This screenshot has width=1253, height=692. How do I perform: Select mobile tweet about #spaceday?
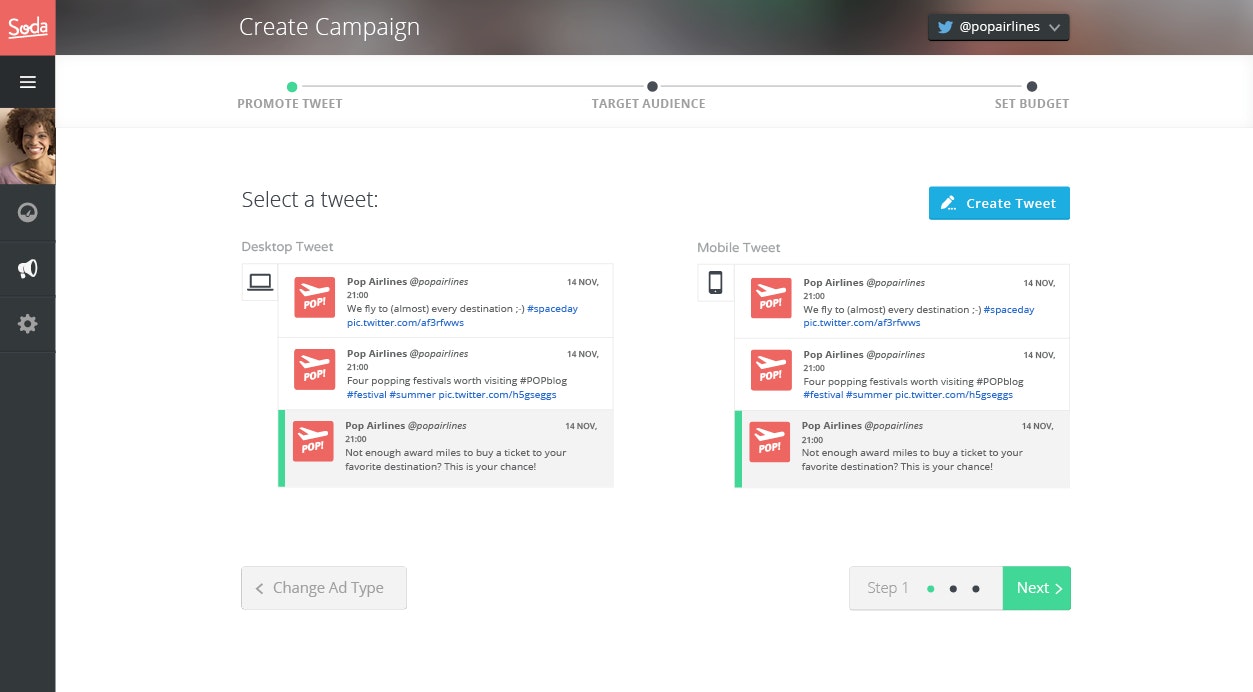coord(902,301)
